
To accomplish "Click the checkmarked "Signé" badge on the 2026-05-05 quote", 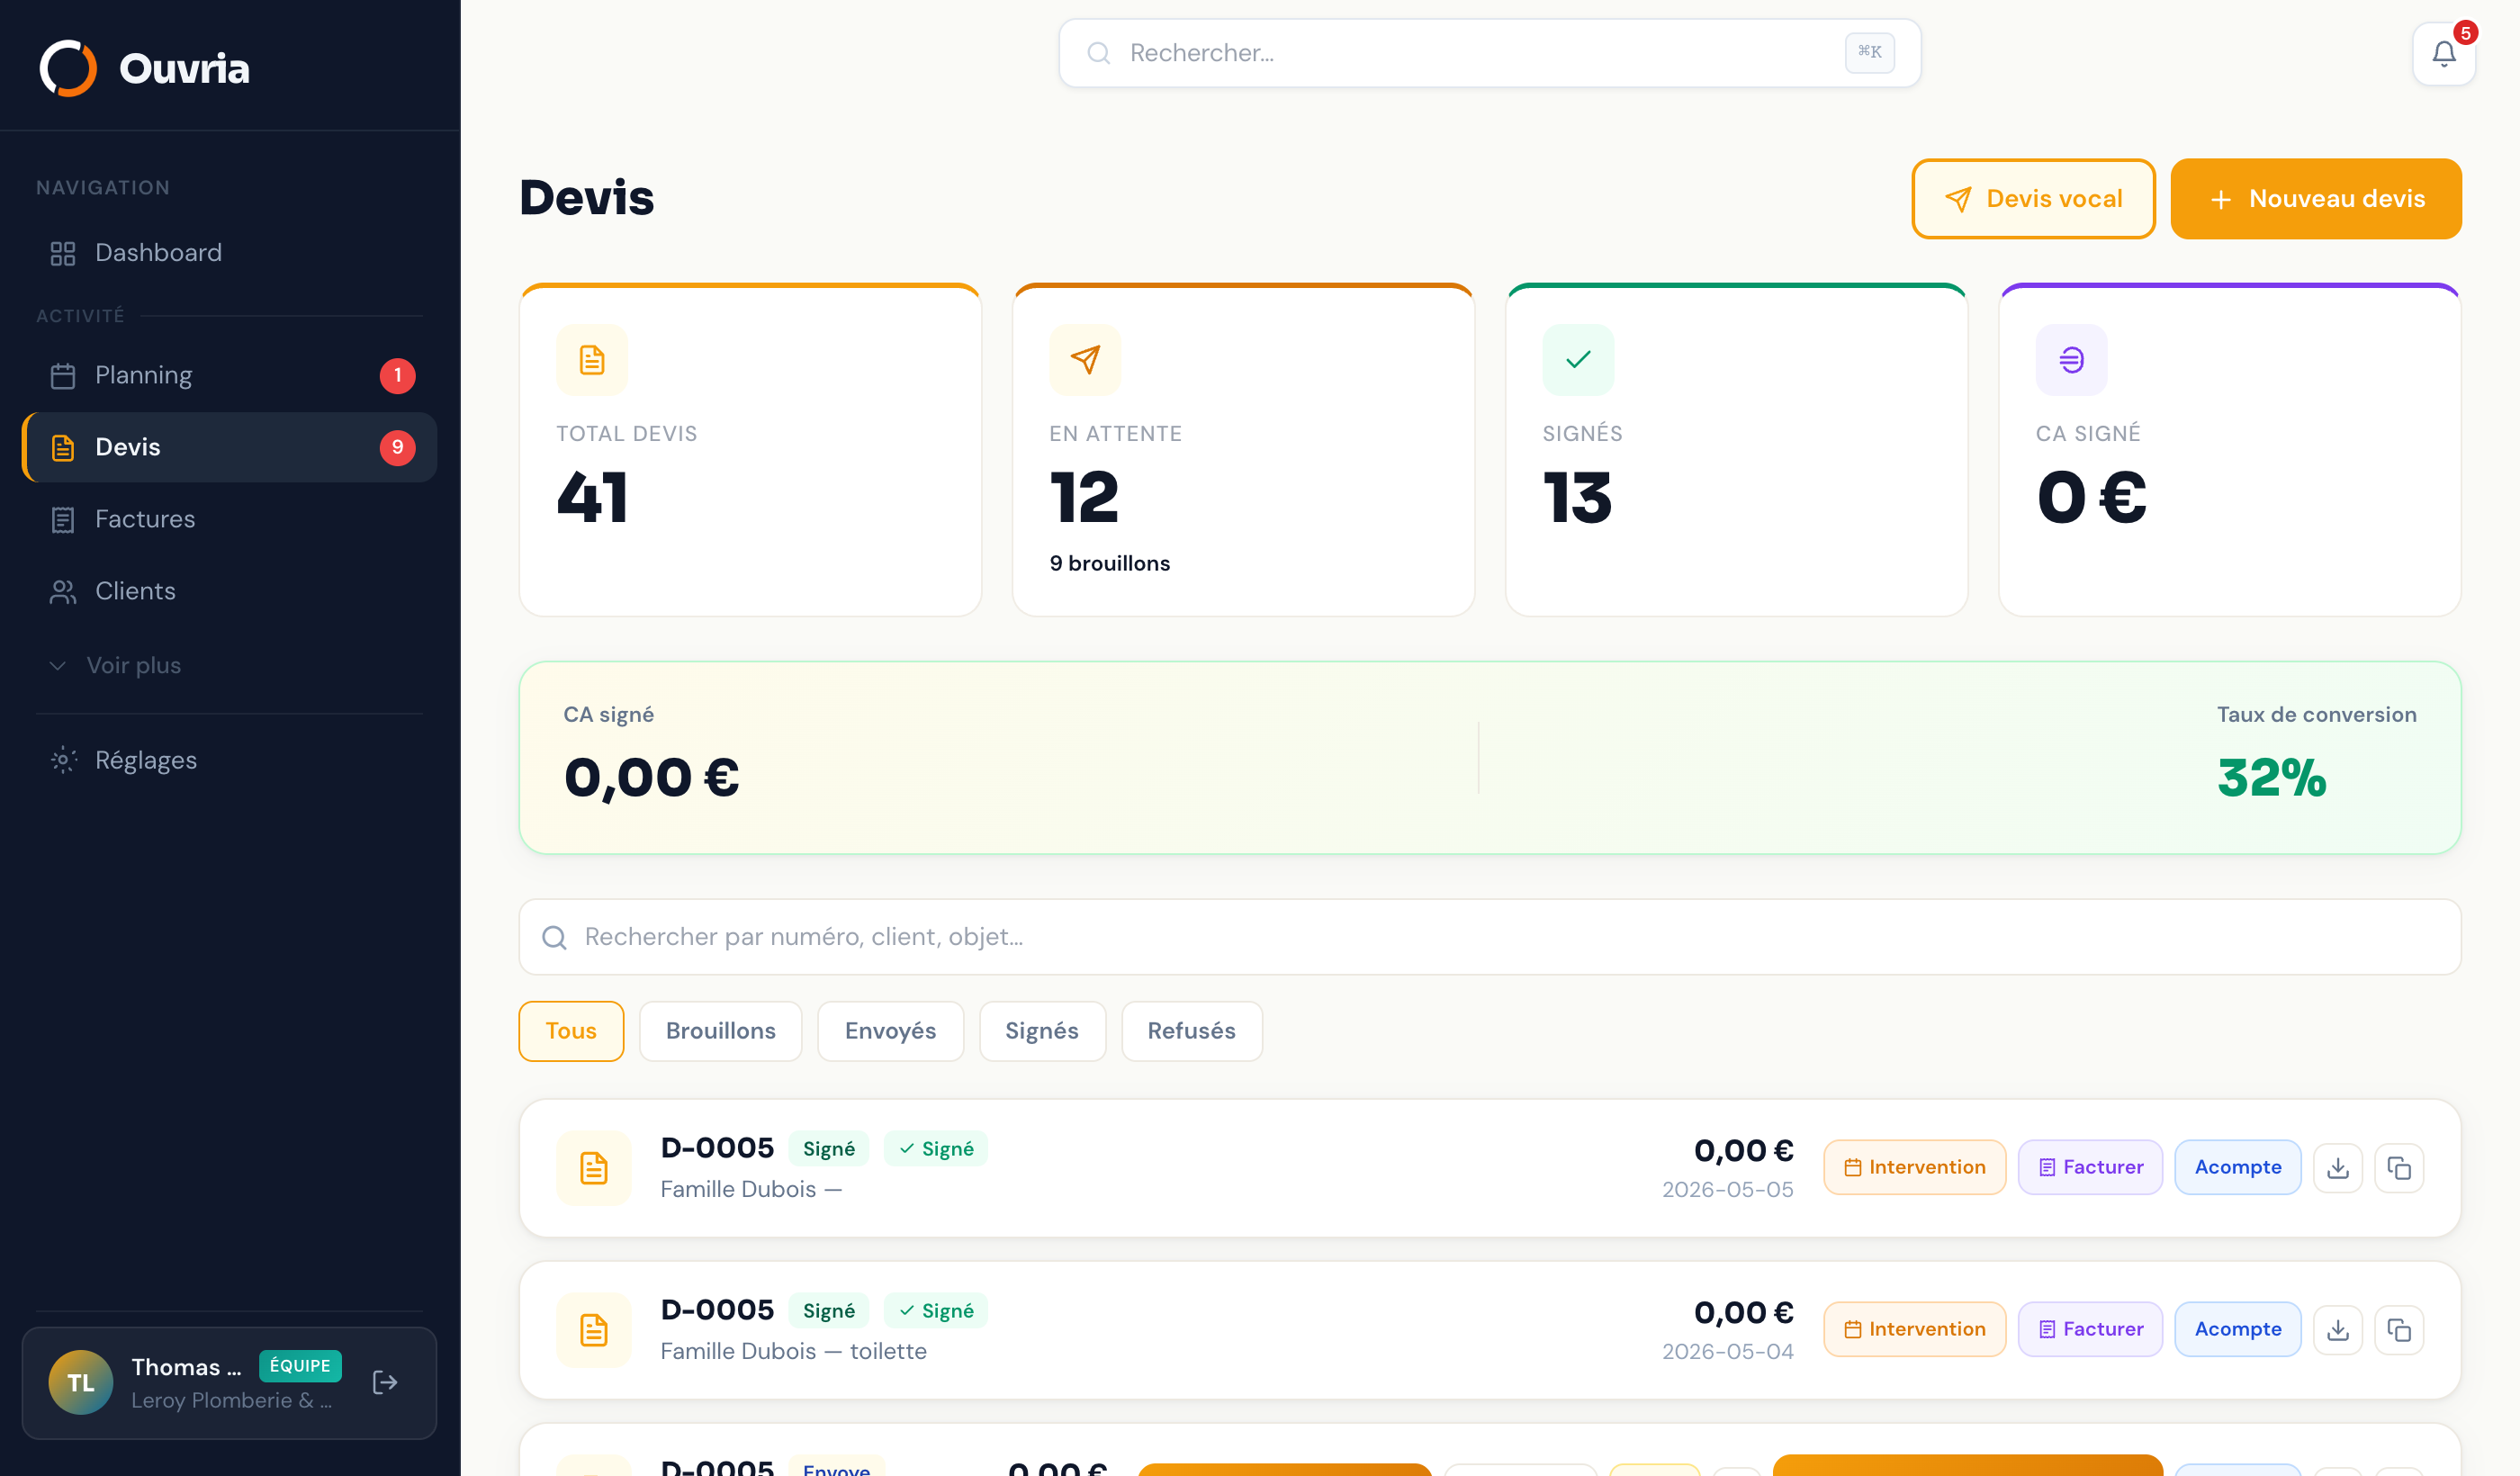I will (x=936, y=1149).
